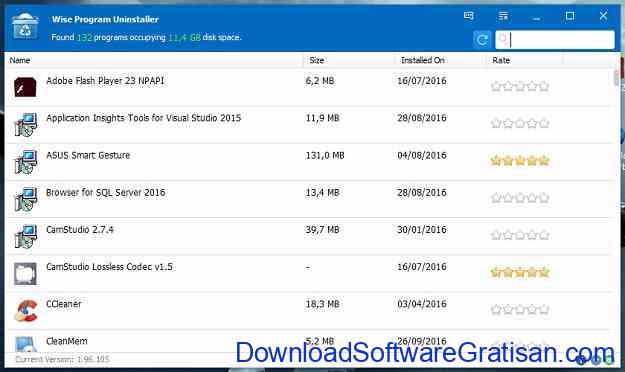Sort the list by Size column

click(317, 60)
